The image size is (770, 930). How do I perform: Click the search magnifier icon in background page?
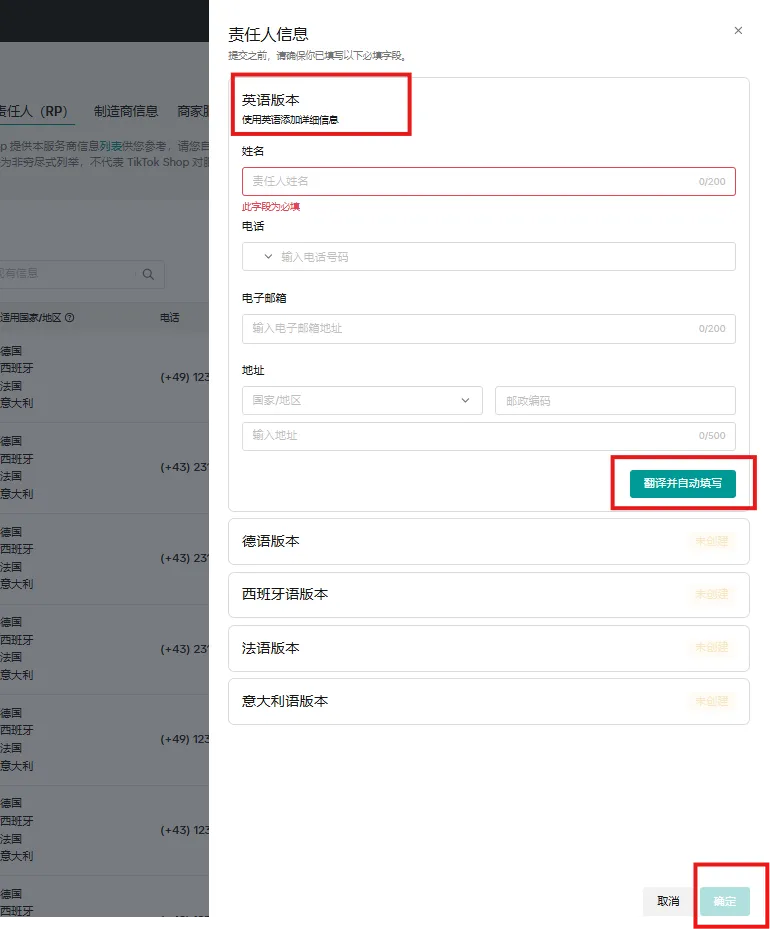(148, 274)
